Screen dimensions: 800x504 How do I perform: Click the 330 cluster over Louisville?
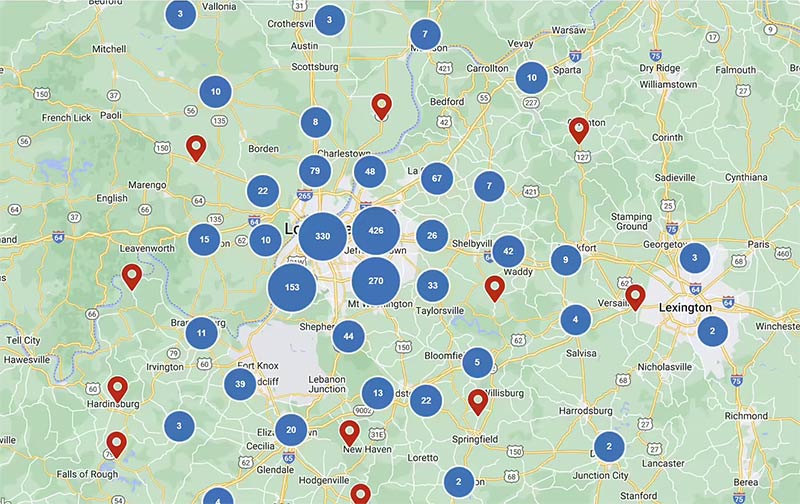pos(322,236)
